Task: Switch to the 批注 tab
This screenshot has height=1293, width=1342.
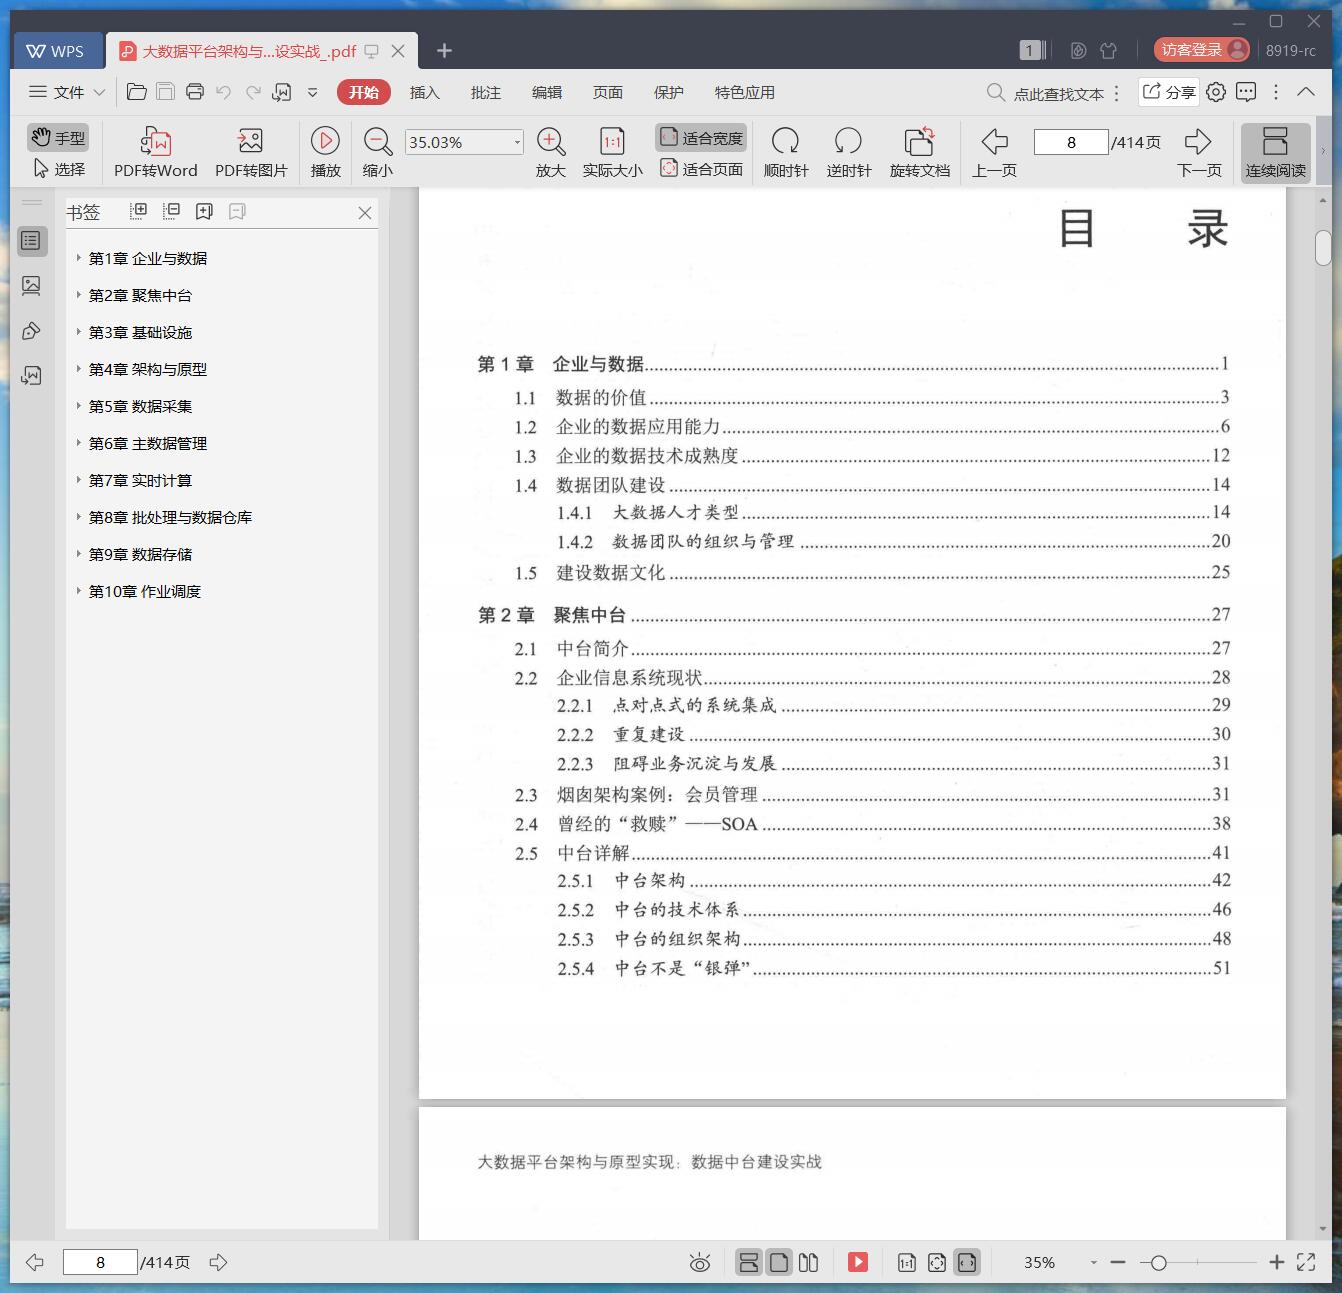Action: pyautogui.click(x=485, y=92)
